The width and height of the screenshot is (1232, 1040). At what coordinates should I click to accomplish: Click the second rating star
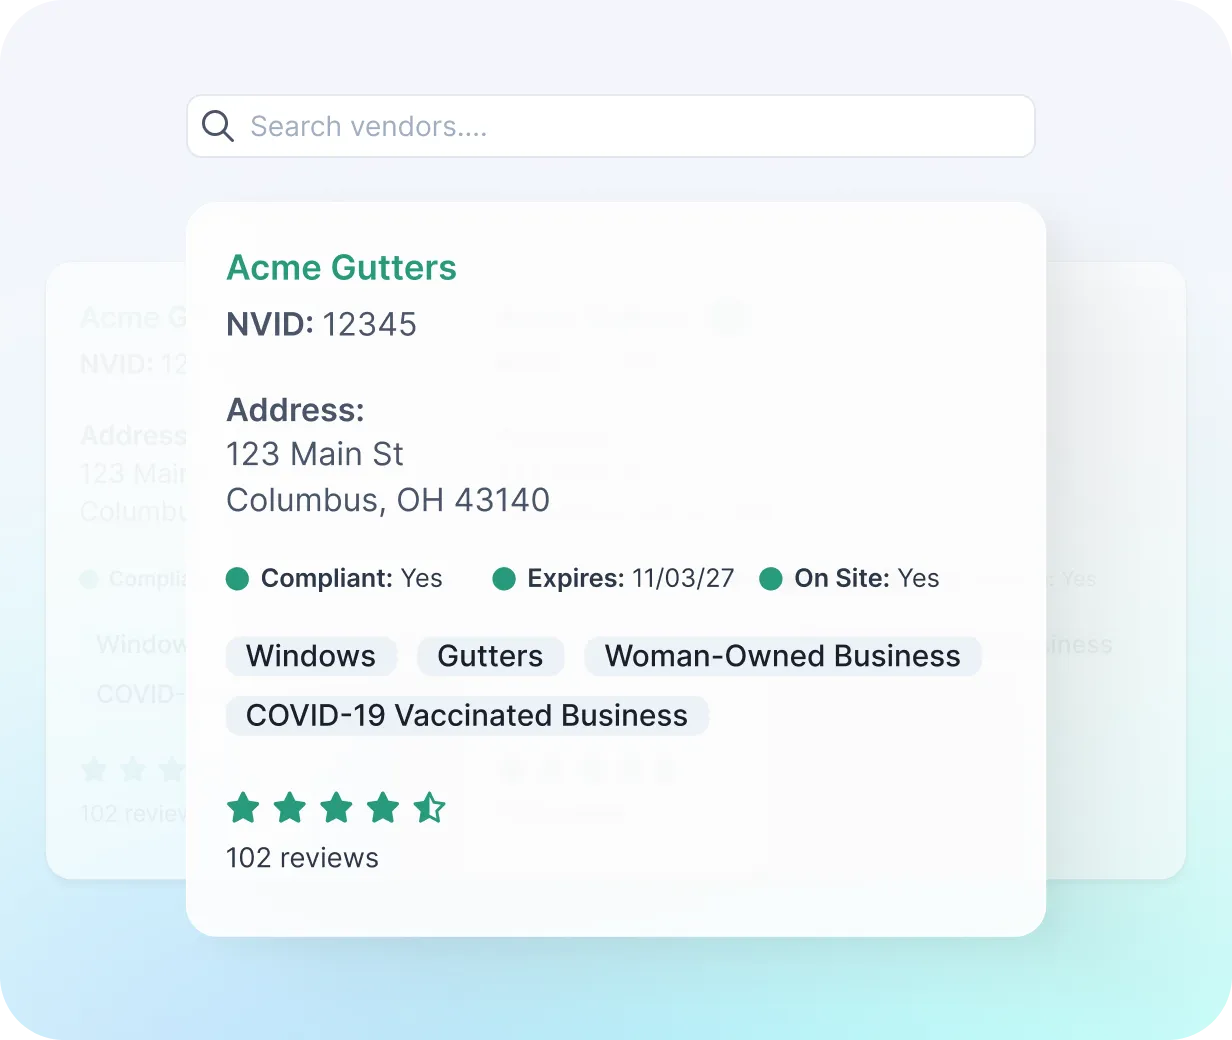[x=290, y=807]
